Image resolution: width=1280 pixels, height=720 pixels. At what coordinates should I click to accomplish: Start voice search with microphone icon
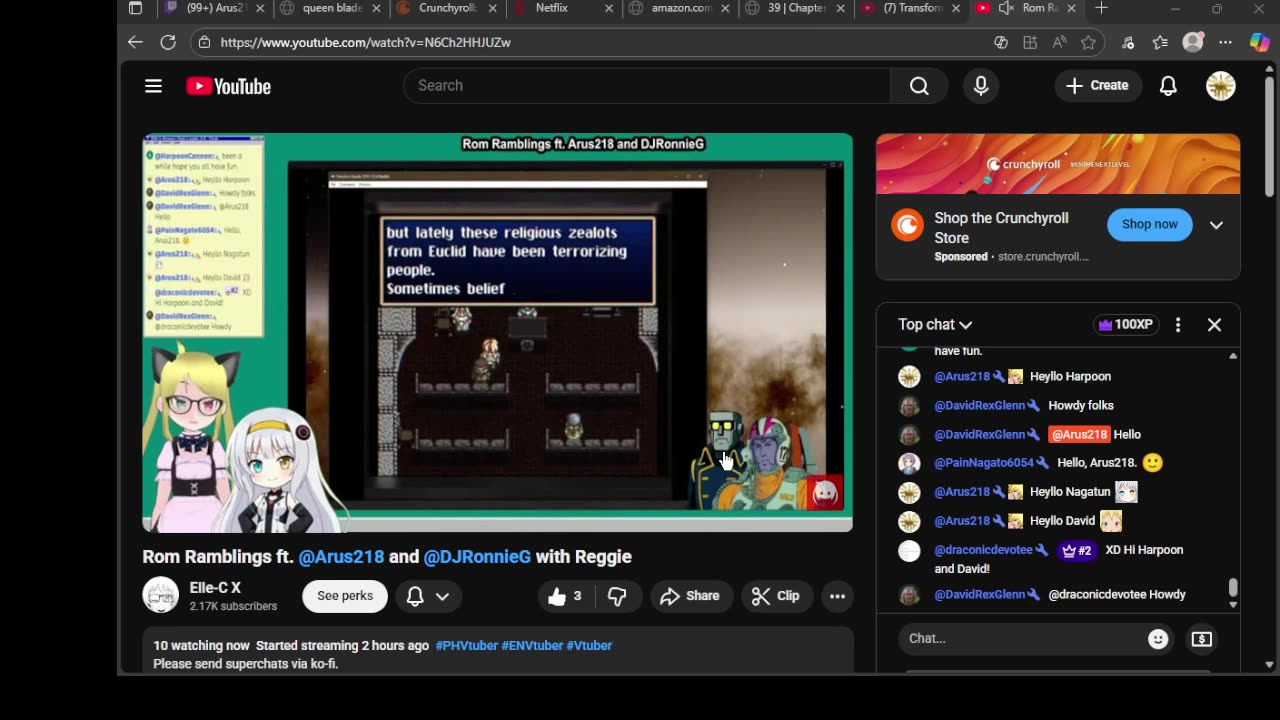tap(981, 86)
